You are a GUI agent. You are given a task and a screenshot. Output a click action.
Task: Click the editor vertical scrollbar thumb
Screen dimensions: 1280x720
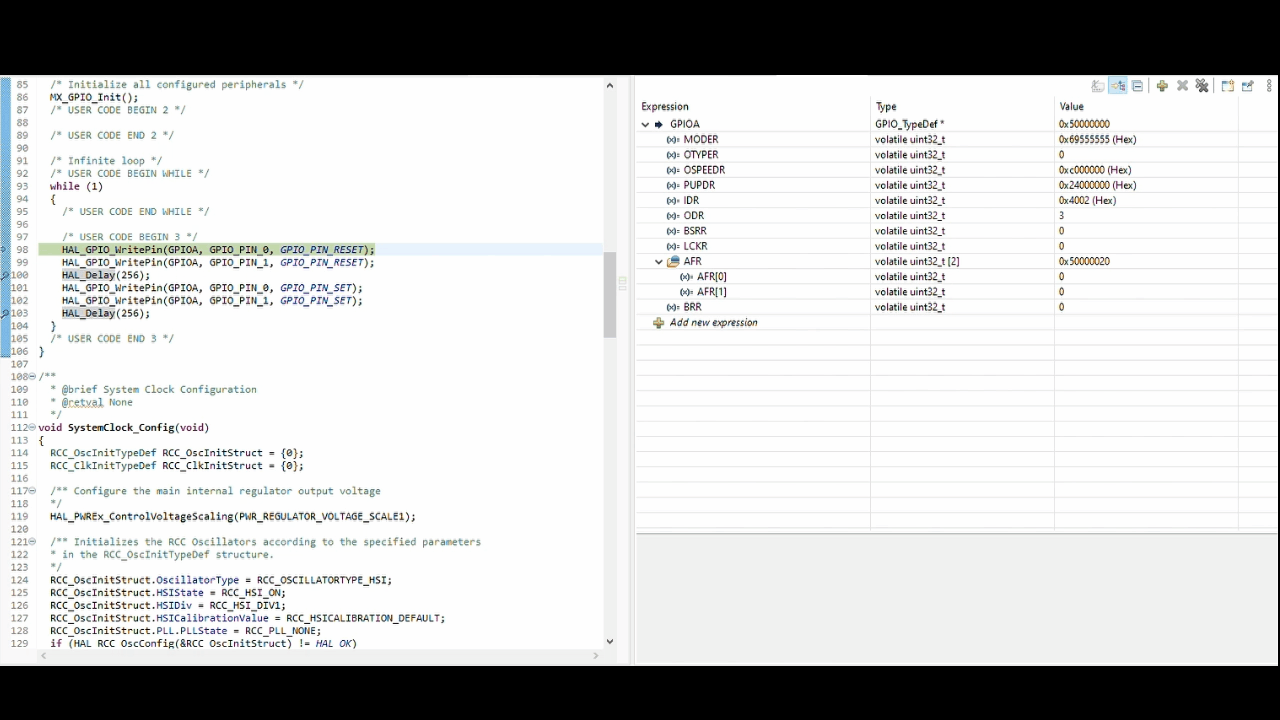[610, 295]
